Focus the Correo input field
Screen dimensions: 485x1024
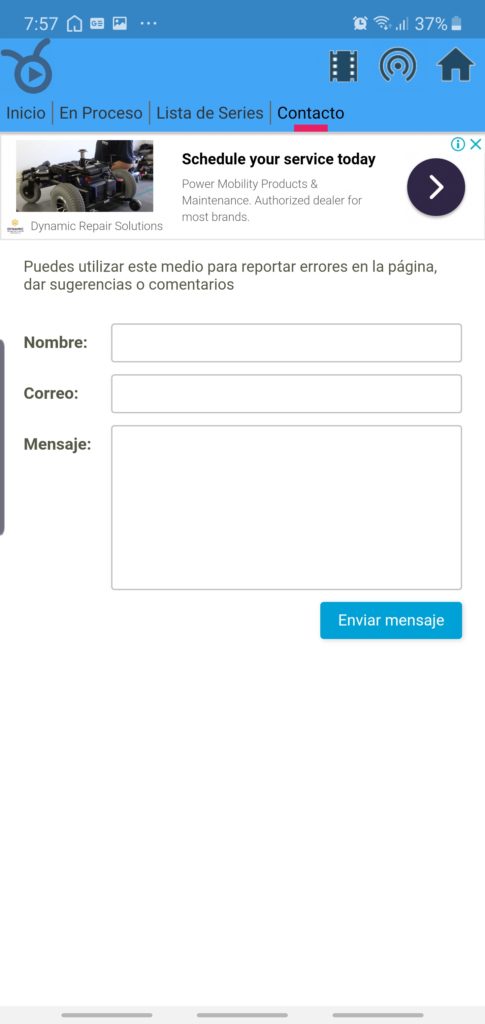287,394
